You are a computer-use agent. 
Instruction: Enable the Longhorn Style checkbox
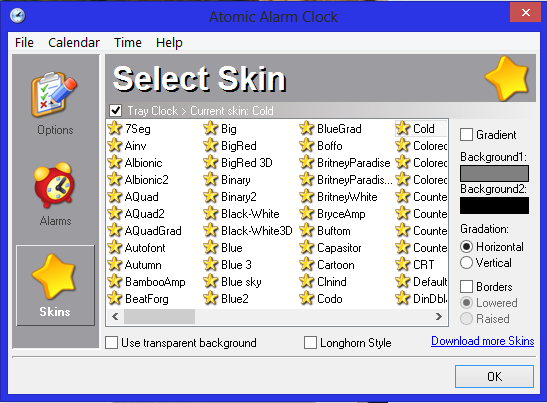pos(310,343)
